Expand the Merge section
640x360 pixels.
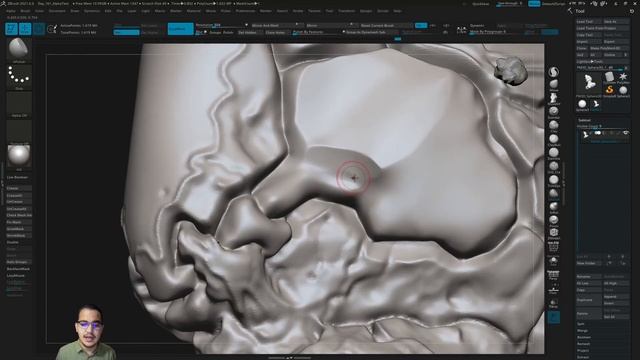point(582,331)
